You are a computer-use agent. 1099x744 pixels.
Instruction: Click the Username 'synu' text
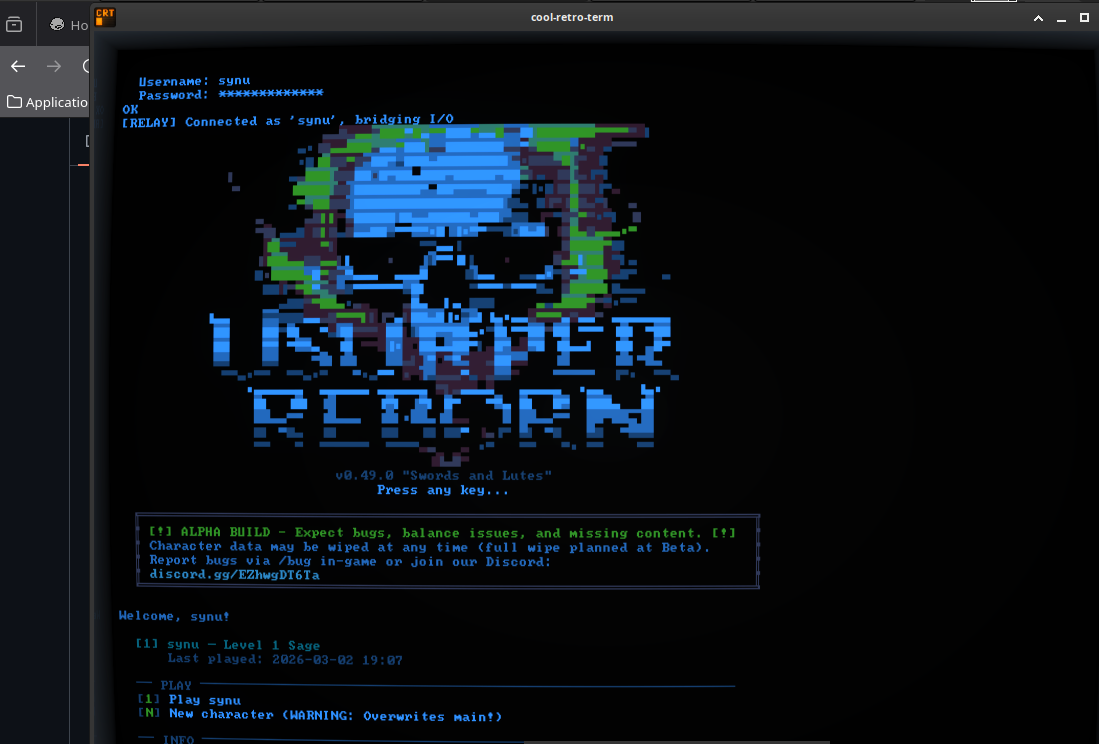coord(234,81)
